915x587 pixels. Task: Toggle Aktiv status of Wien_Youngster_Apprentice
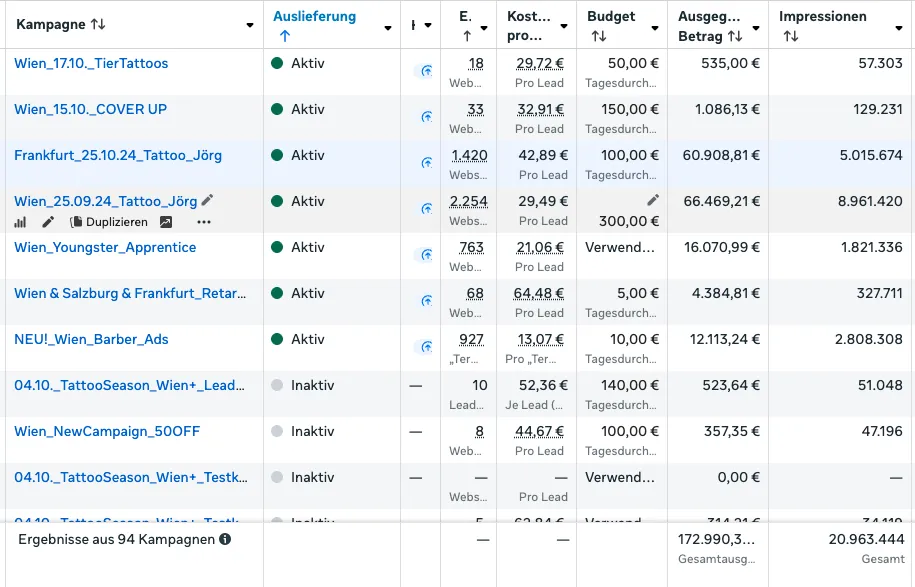click(x=277, y=248)
